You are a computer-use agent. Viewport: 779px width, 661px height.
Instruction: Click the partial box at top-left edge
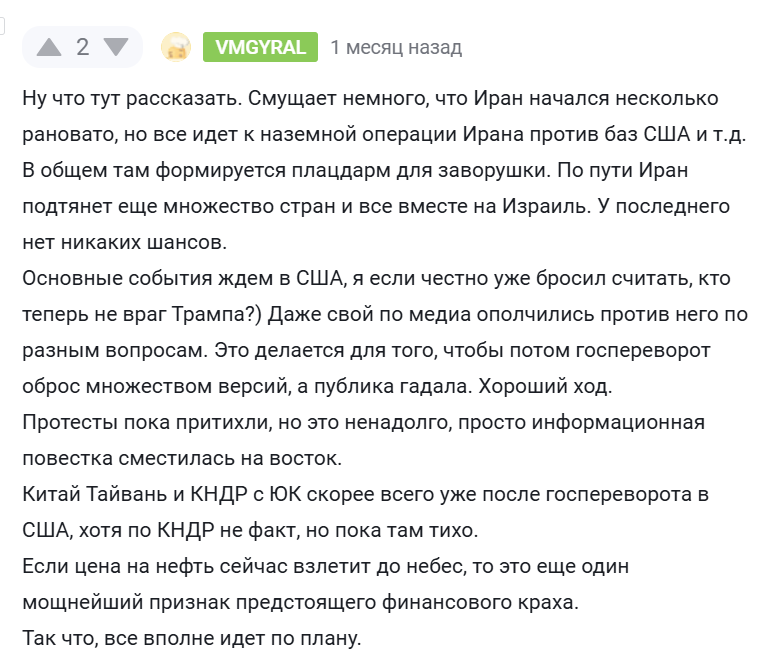click(x=2, y=26)
